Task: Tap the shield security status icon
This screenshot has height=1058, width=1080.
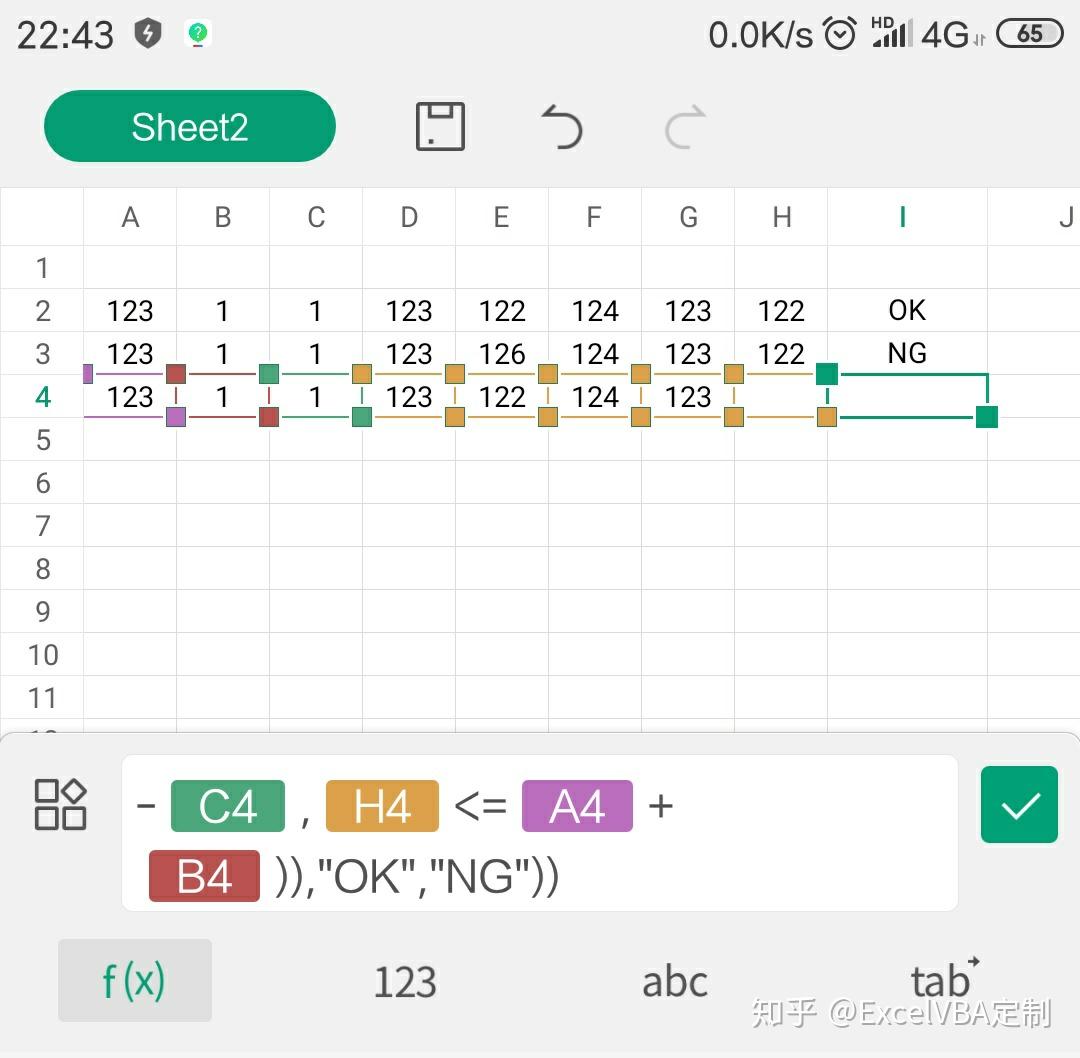Action: point(148,35)
